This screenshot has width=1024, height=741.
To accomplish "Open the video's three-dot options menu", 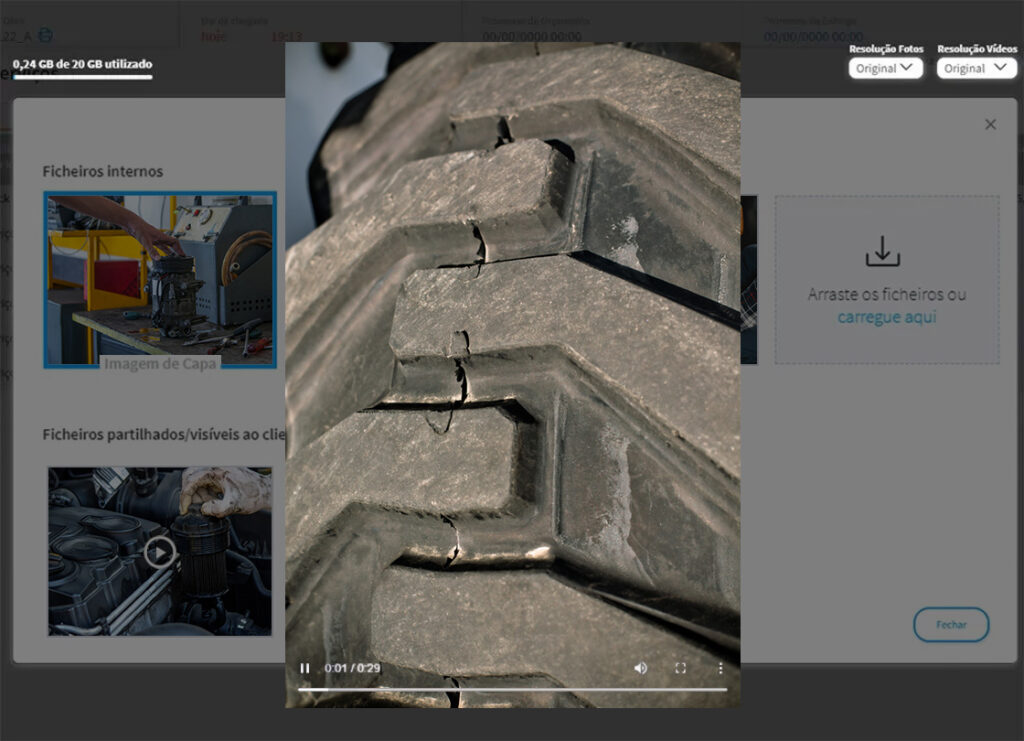I will click(x=720, y=668).
